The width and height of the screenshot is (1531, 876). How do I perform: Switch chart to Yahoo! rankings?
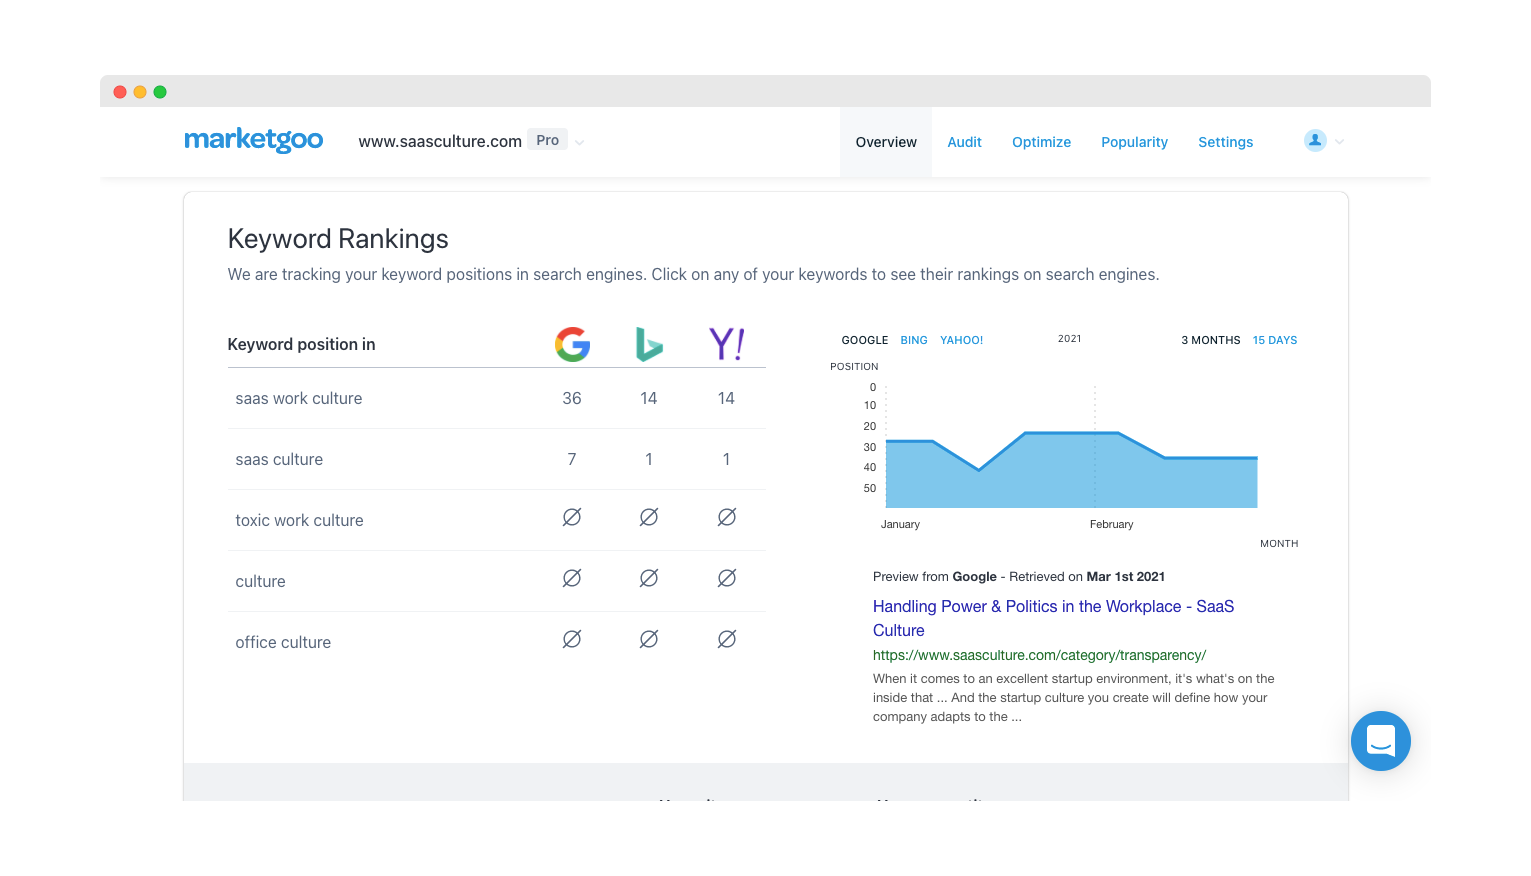(x=961, y=340)
